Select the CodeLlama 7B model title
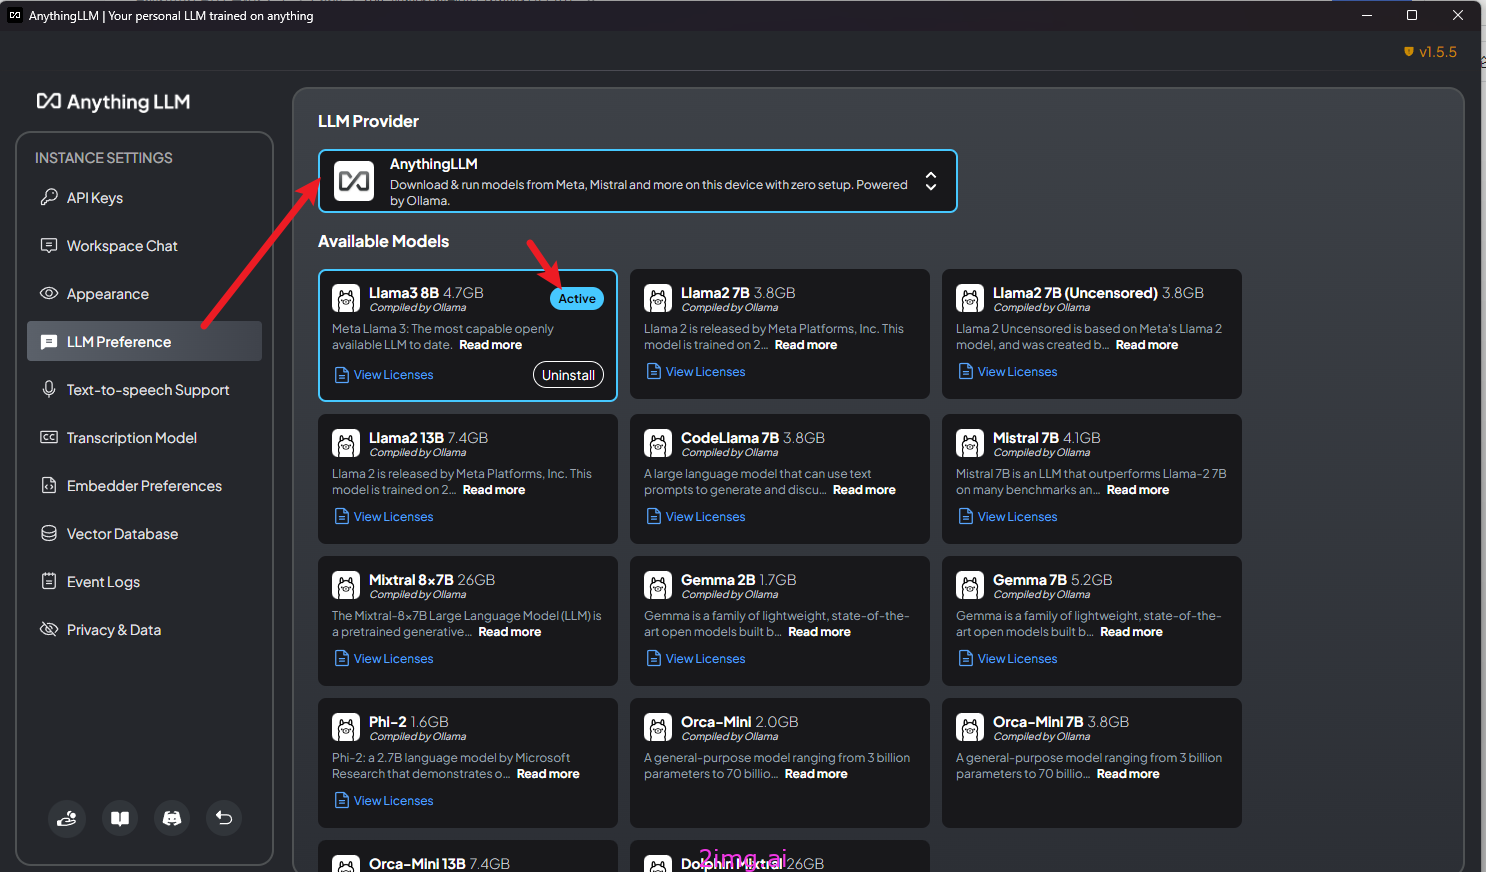 click(753, 438)
